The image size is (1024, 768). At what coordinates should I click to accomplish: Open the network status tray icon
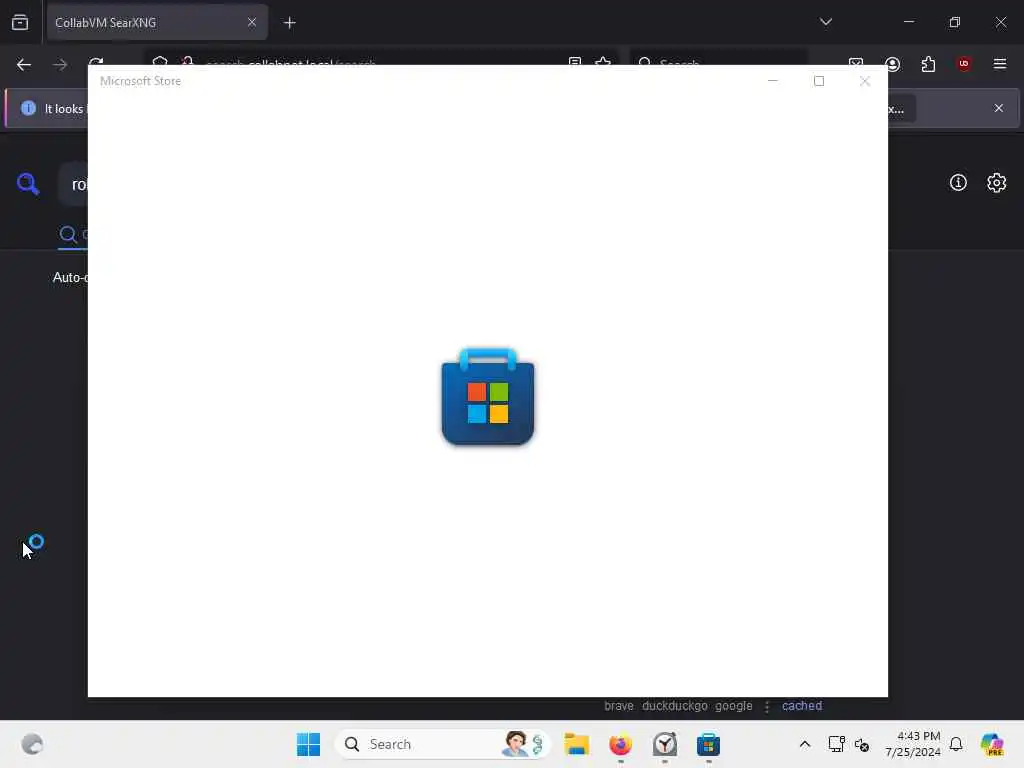point(836,744)
